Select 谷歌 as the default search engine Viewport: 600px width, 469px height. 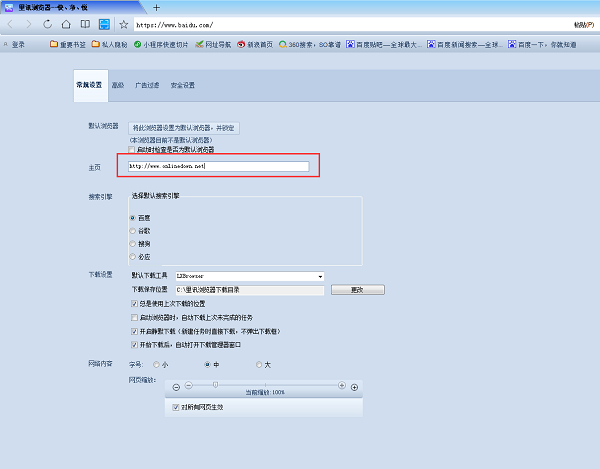(133, 230)
